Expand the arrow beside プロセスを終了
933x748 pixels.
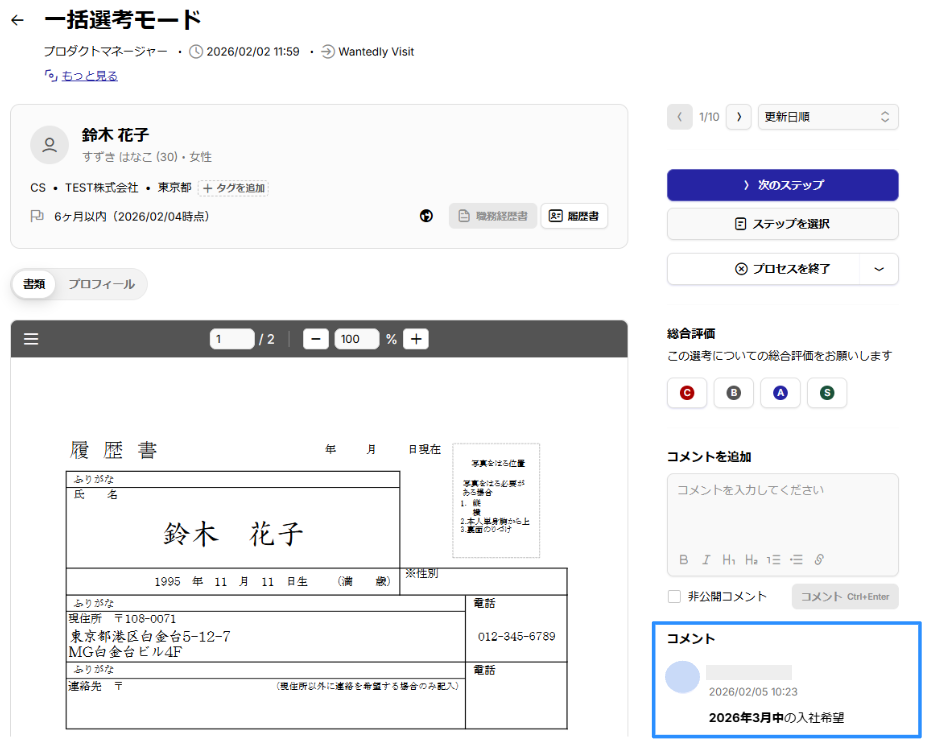coord(879,269)
